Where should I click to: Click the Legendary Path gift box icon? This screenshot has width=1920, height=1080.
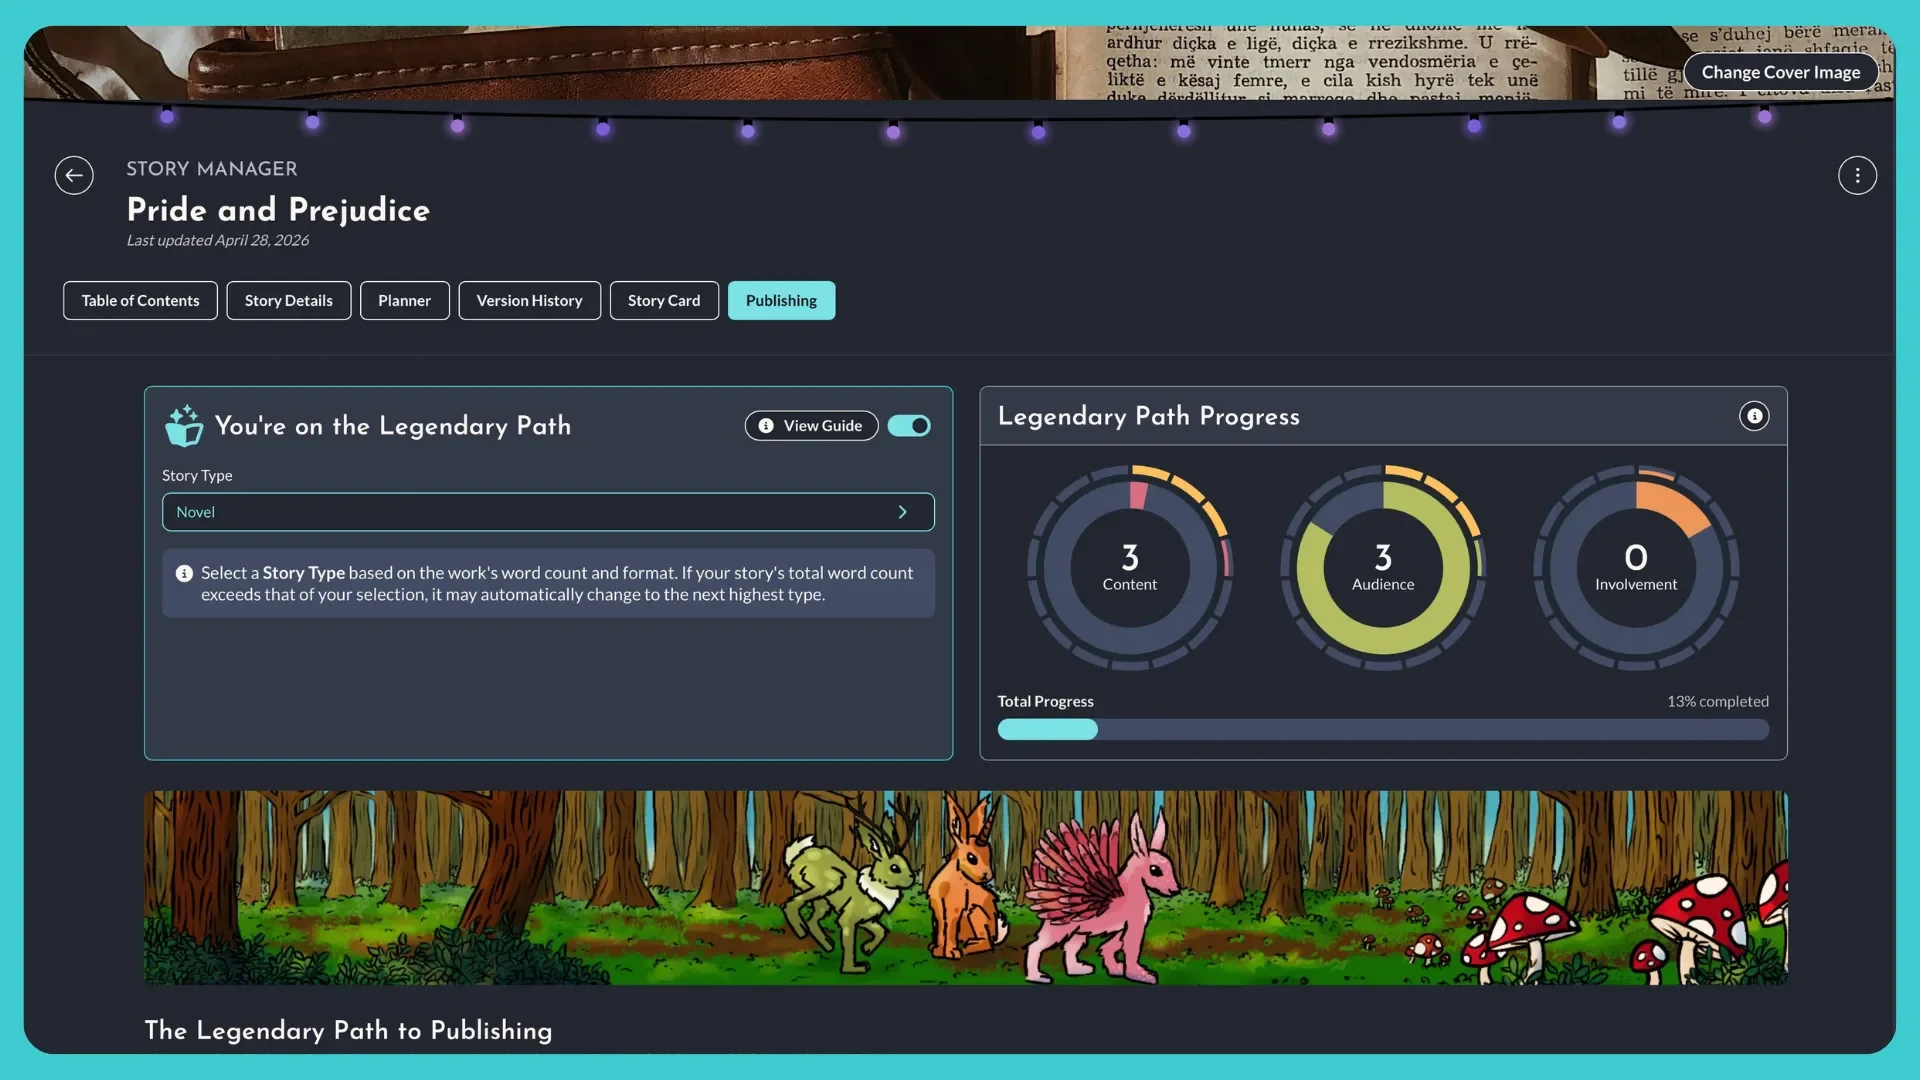[x=184, y=426]
